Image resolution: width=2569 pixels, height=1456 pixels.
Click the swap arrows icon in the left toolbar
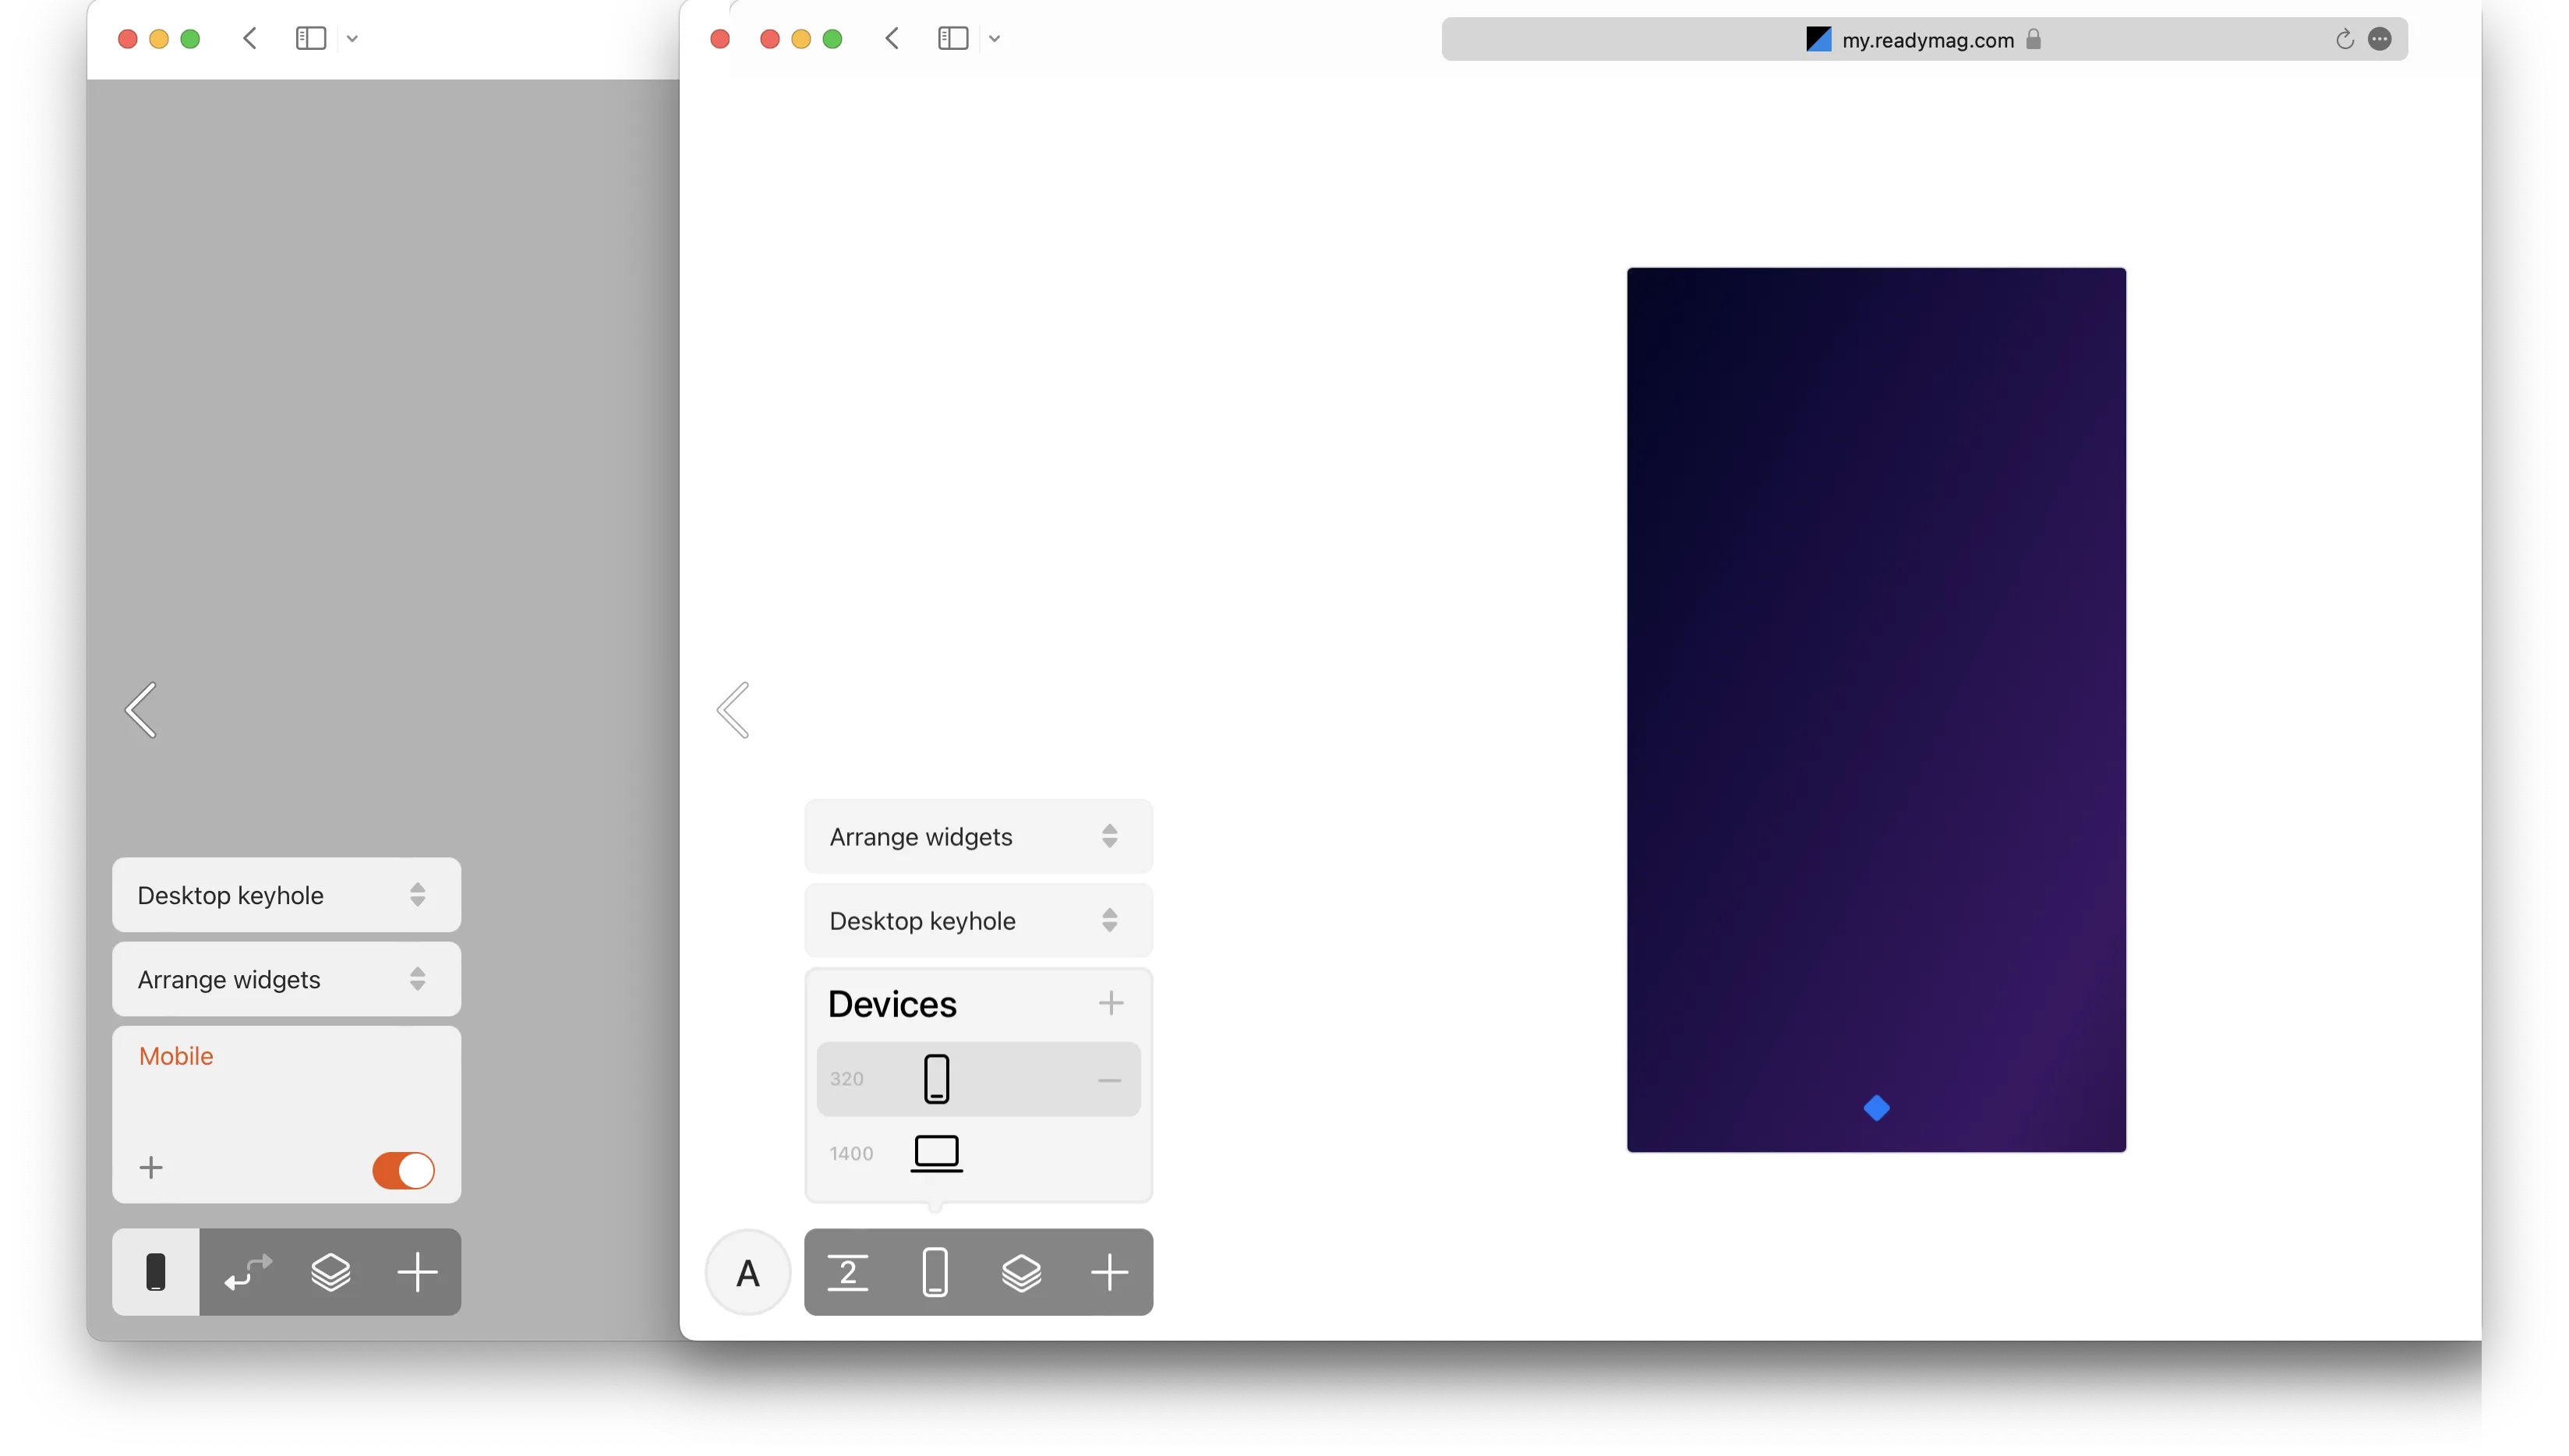pyautogui.click(x=246, y=1272)
